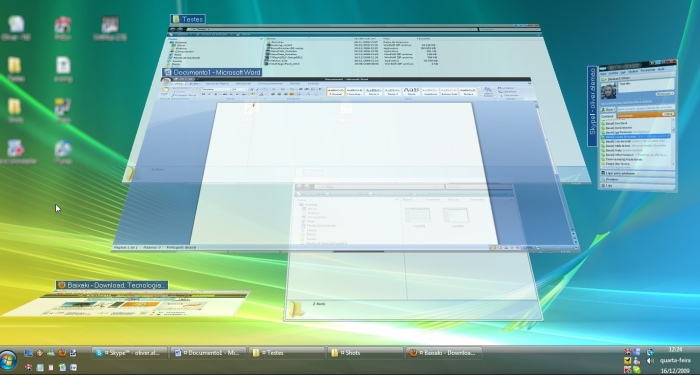Select the Skype - oliver.alemao window label
The height and width of the screenshot is (375, 700).
point(592,106)
